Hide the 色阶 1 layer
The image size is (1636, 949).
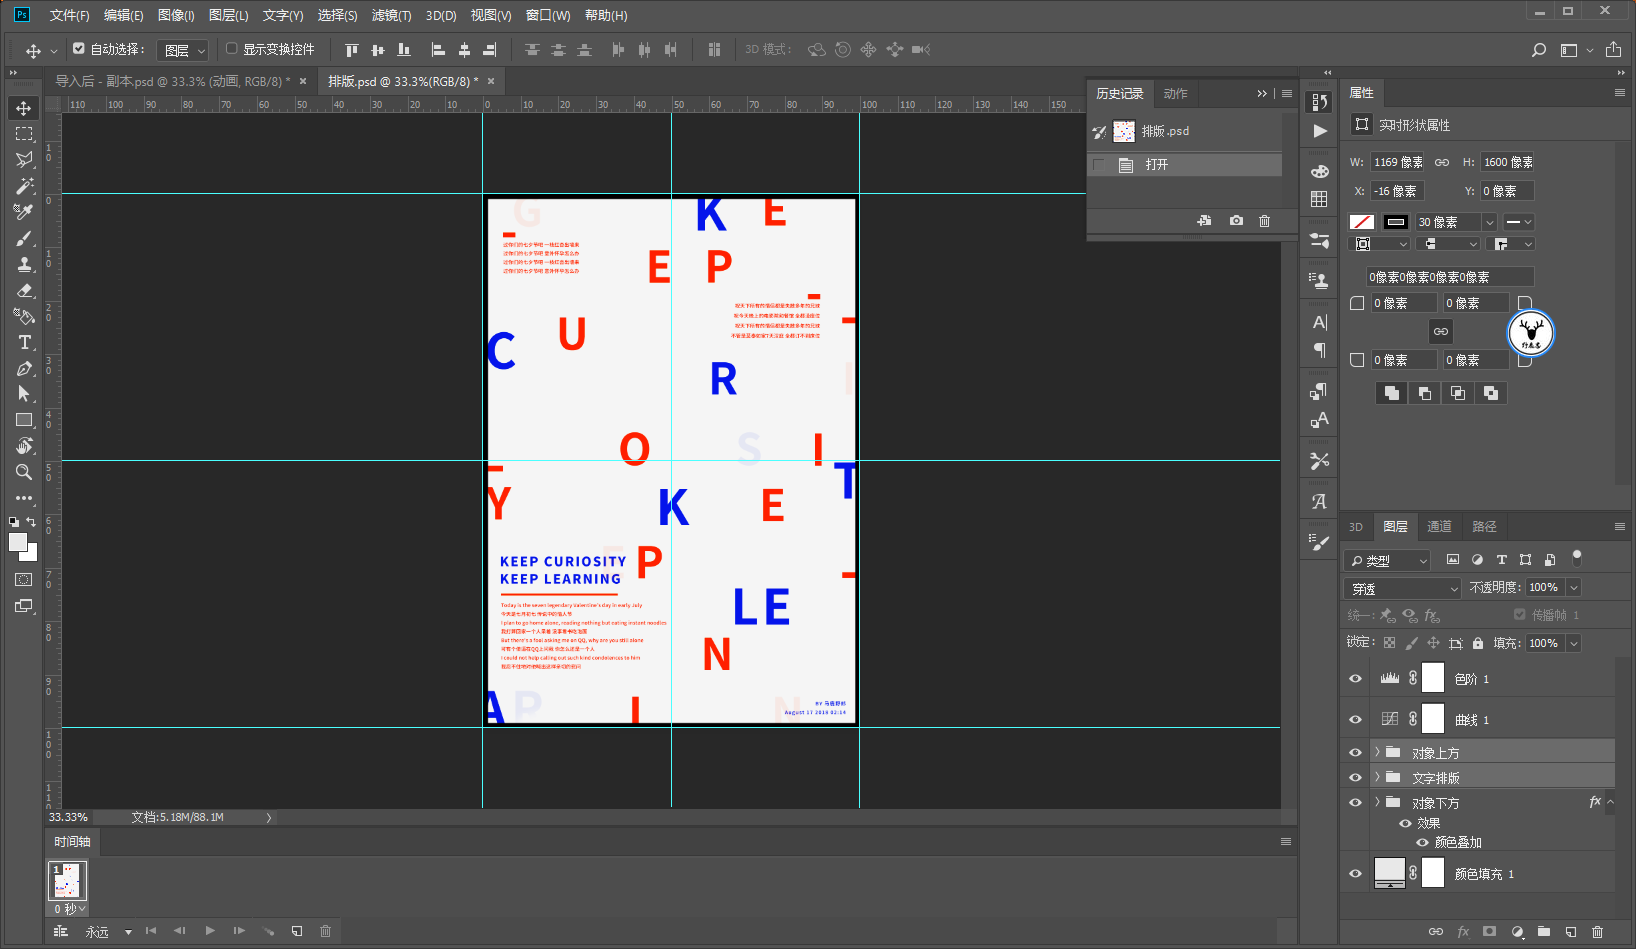(1355, 679)
